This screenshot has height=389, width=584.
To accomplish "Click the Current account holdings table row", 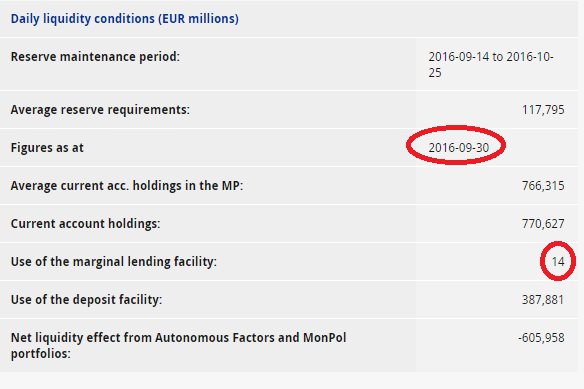I will point(289,224).
